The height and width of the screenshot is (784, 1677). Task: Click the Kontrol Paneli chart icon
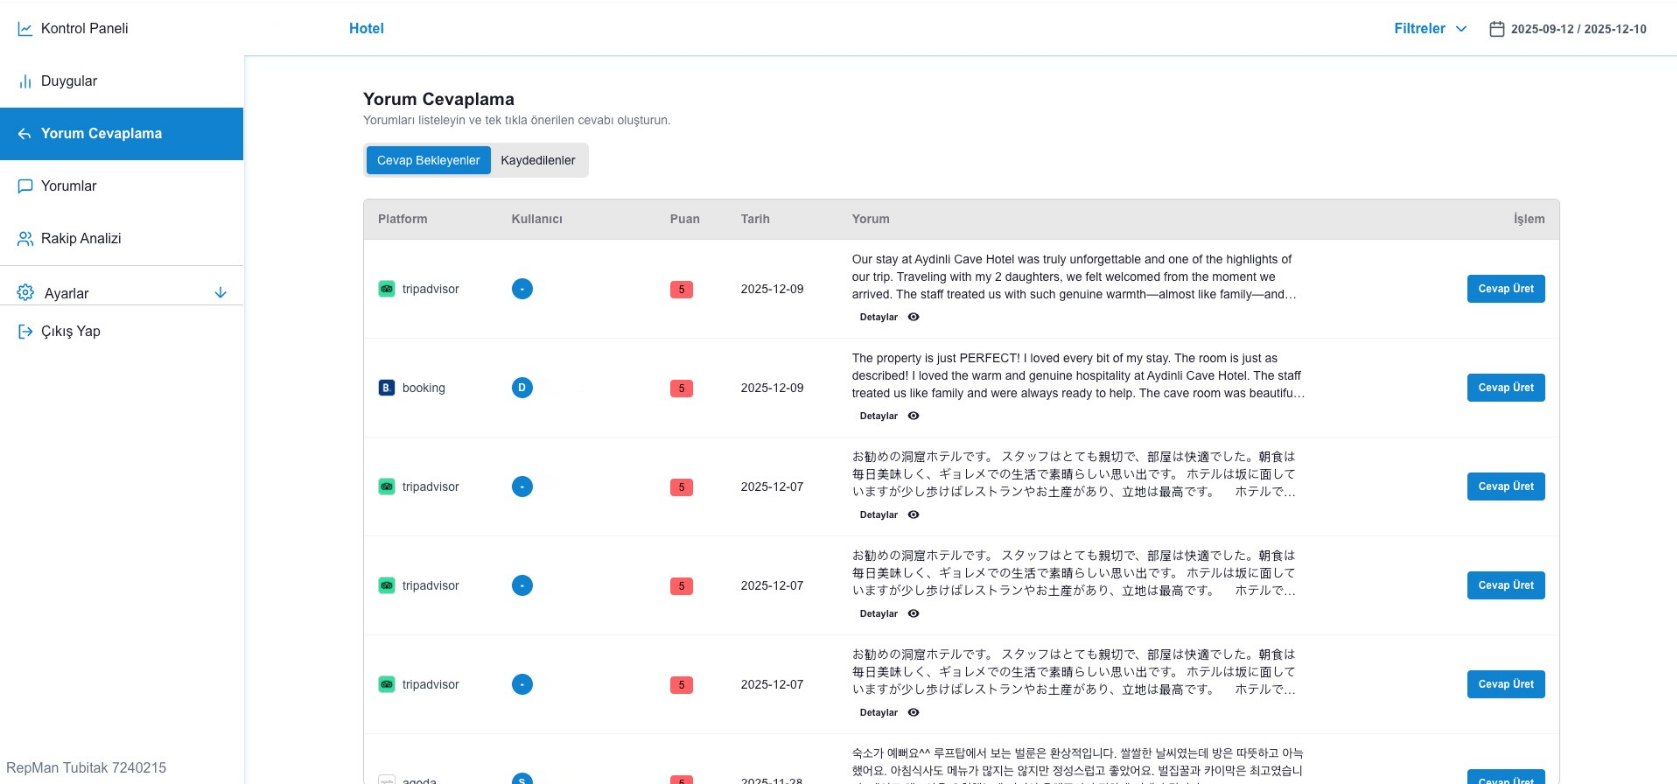point(25,29)
